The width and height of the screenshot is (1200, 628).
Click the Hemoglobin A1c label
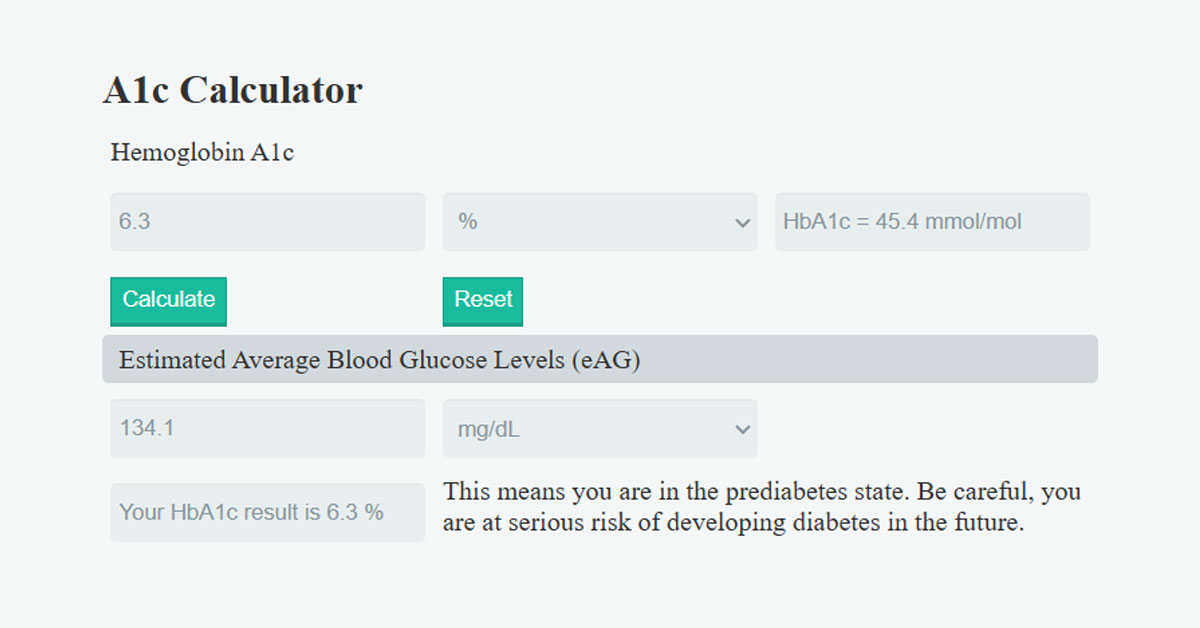click(x=202, y=152)
